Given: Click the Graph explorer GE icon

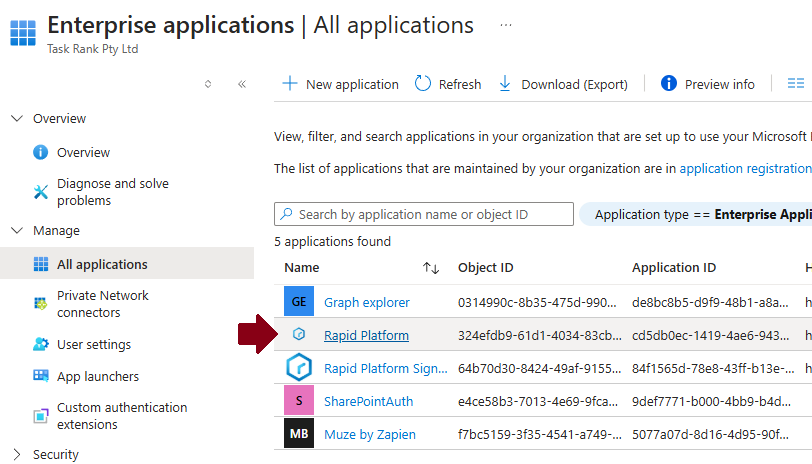Looking at the screenshot, I should tap(299, 302).
